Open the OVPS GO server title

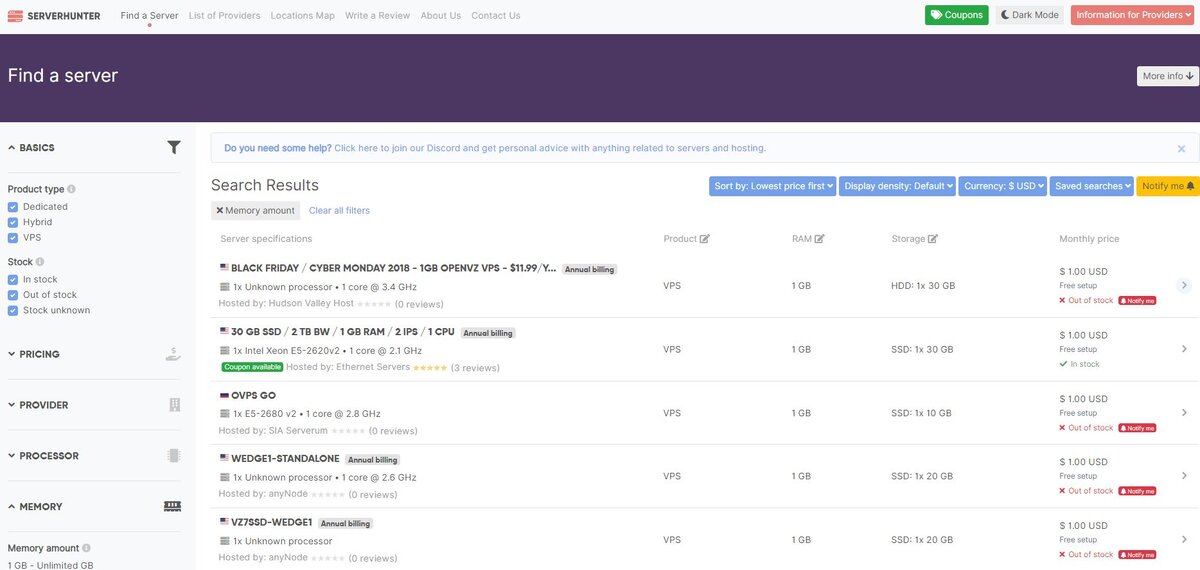[253, 395]
